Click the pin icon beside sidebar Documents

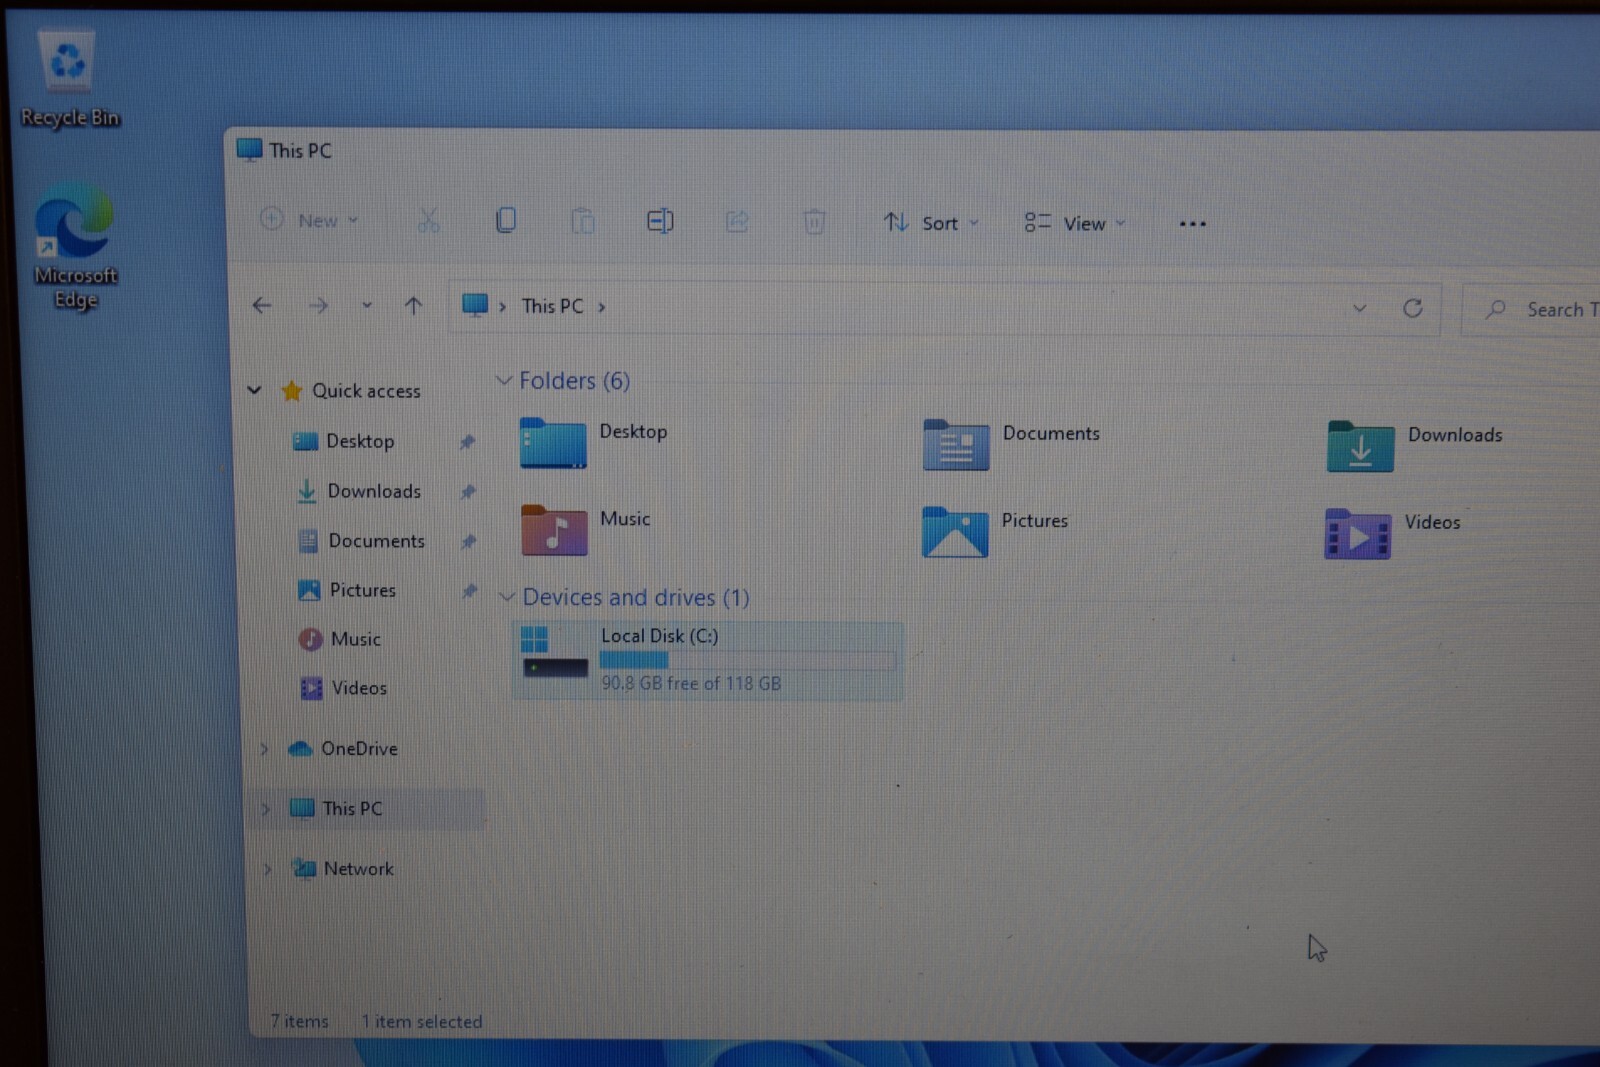point(468,541)
